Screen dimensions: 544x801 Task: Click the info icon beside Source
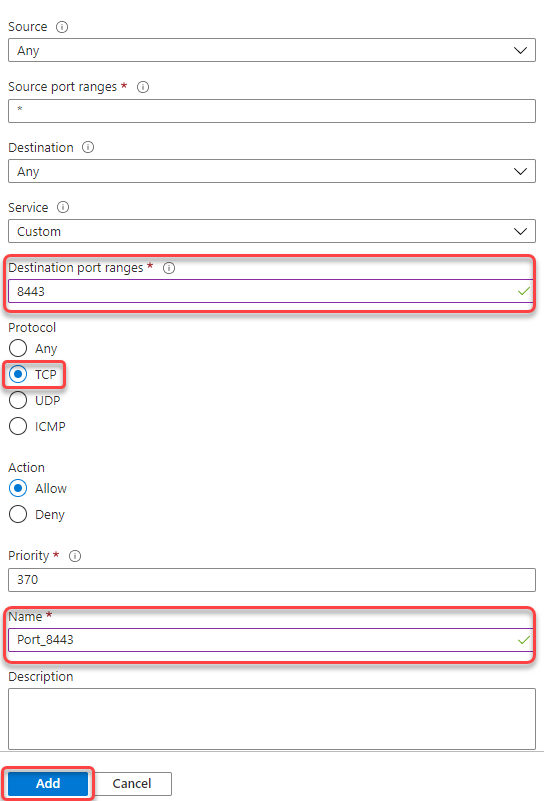62,27
